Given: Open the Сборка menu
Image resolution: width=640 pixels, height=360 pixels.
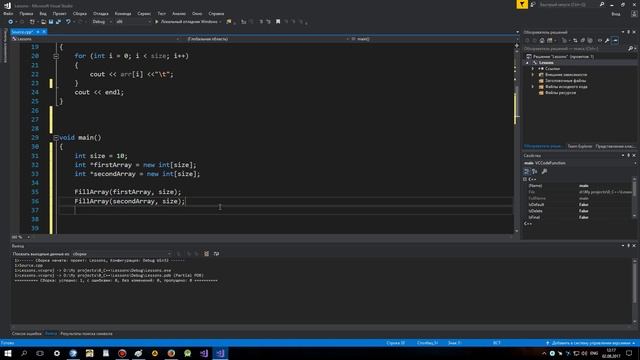Looking at the screenshot, I should point(80,13).
